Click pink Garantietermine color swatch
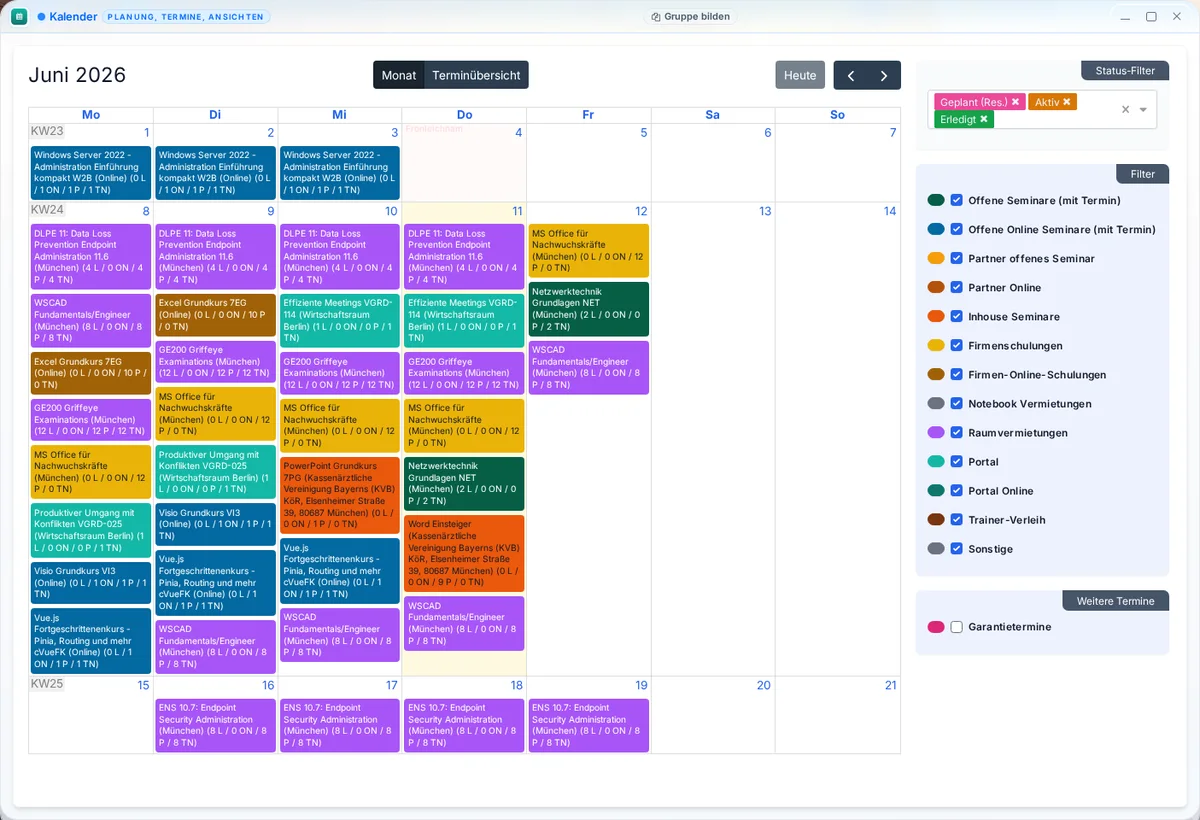The image size is (1200, 820). click(x=936, y=627)
